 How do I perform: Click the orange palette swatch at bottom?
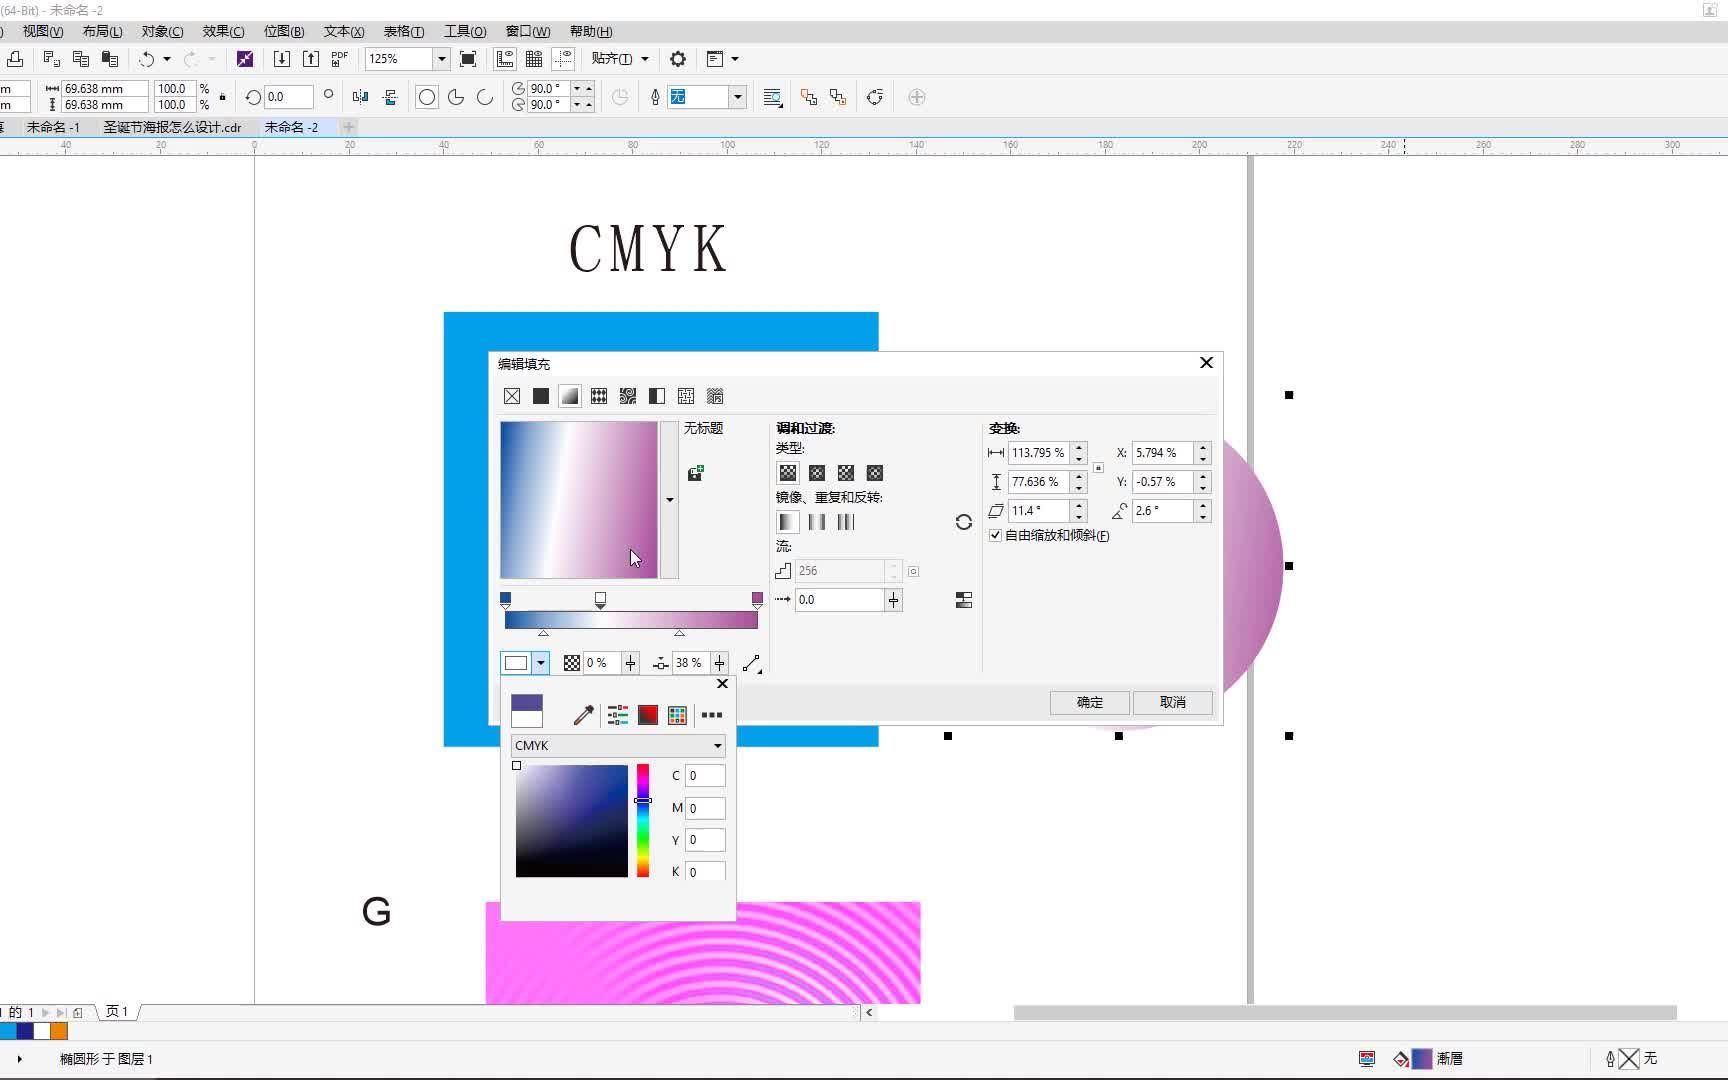59,1031
